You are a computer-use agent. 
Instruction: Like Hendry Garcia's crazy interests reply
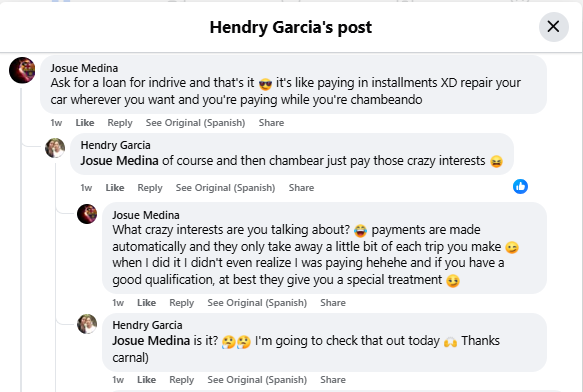click(x=115, y=188)
